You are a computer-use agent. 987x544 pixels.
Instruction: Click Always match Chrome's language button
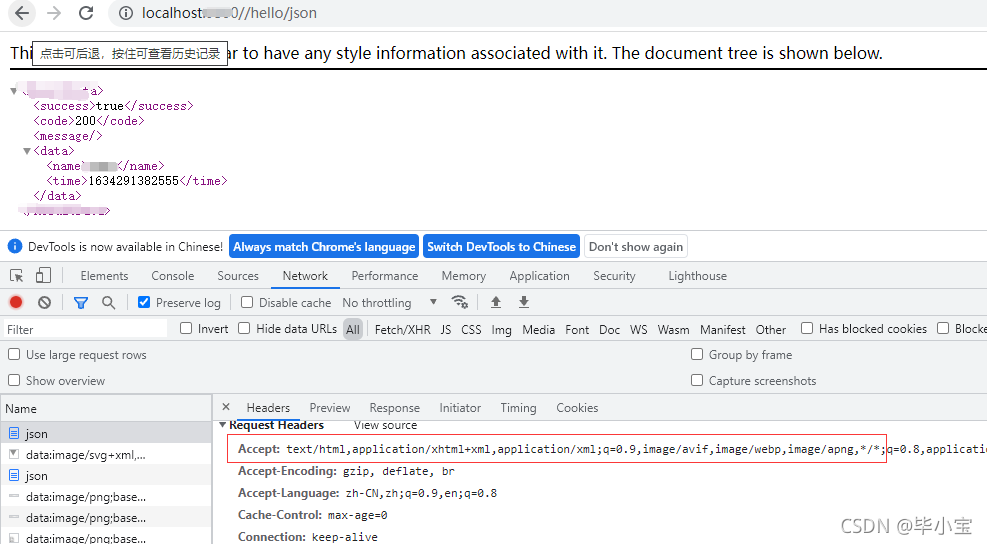(x=324, y=247)
